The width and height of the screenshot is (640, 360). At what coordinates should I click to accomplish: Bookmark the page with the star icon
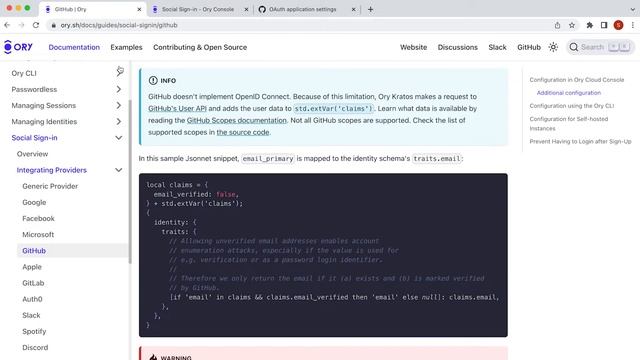(572, 25)
